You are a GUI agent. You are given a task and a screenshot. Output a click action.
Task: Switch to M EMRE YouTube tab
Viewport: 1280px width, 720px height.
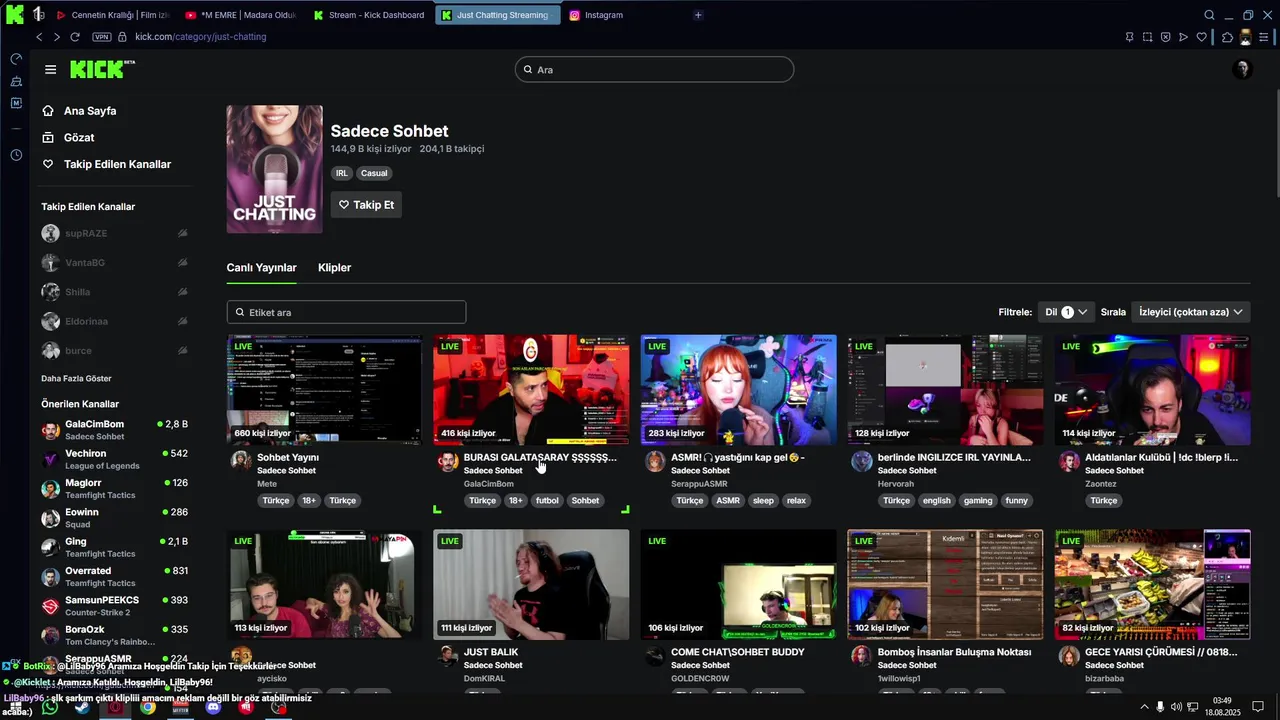241,15
